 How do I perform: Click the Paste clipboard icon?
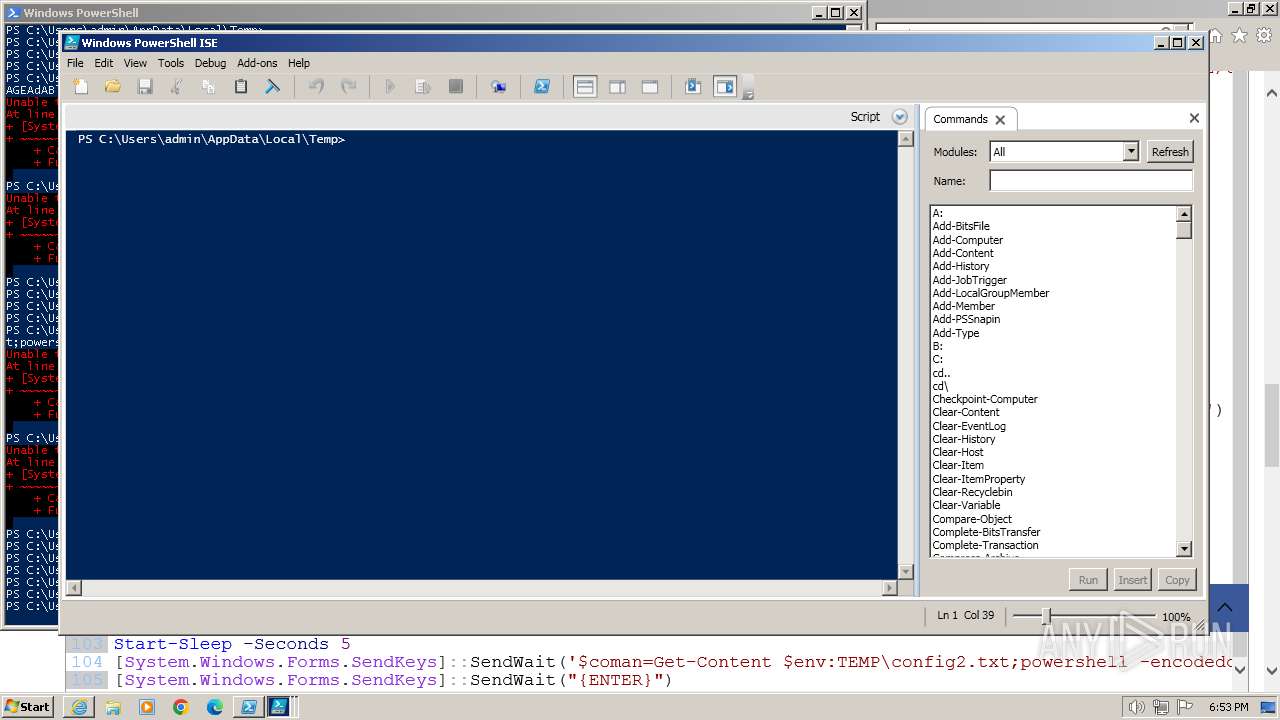click(x=241, y=87)
